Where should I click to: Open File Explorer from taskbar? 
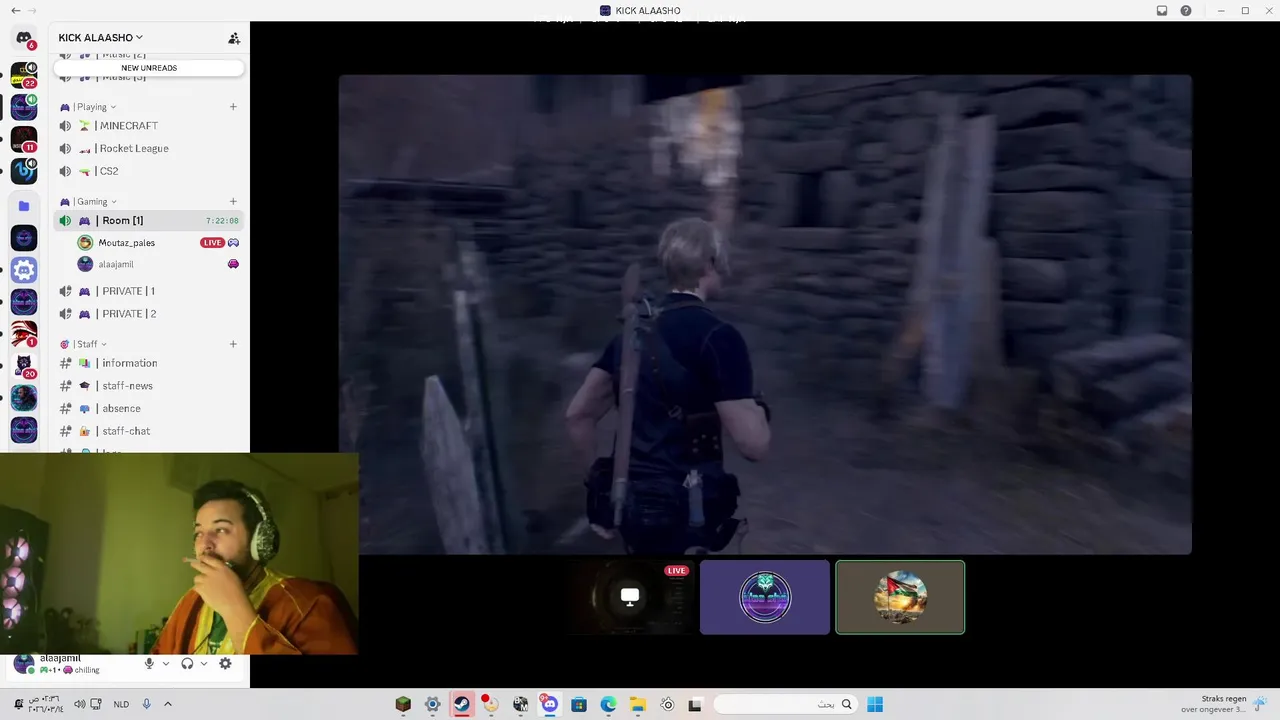tap(637, 704)
